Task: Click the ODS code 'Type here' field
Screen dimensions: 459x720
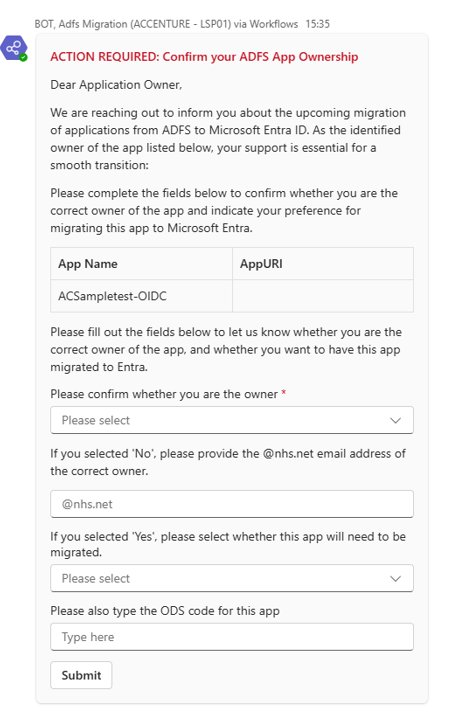Action: pos(232,637)
